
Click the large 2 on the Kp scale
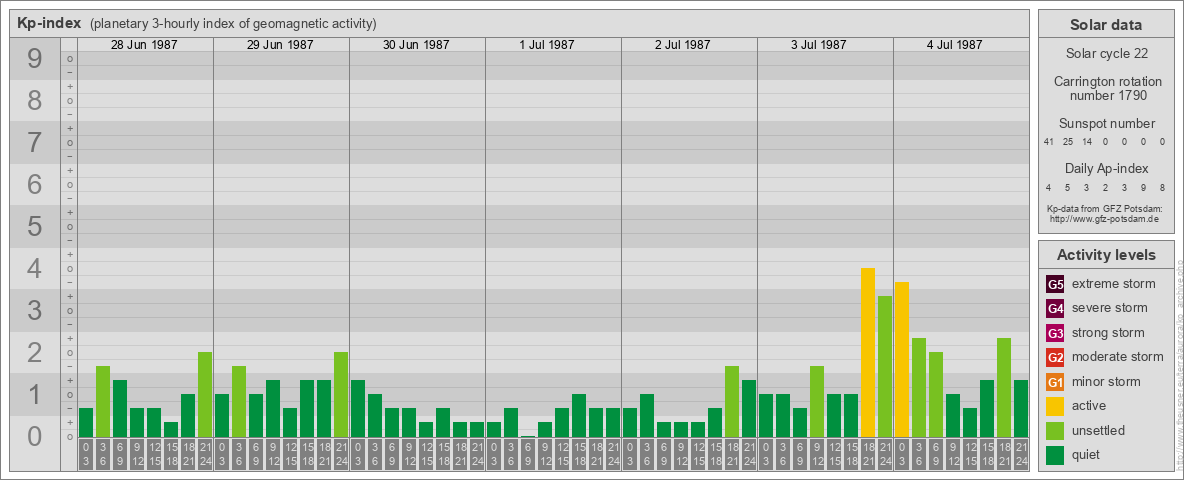tap(34, 352)
